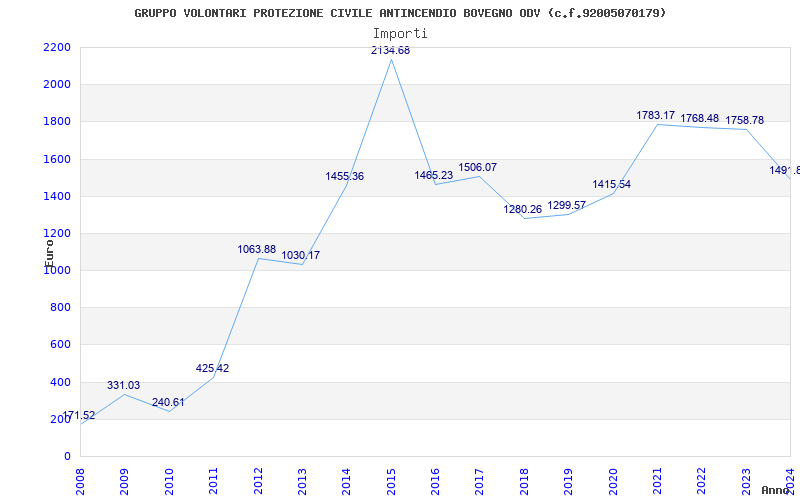Click the y-axis tick 2000
The image size is (800, 500).
(57, 85)
